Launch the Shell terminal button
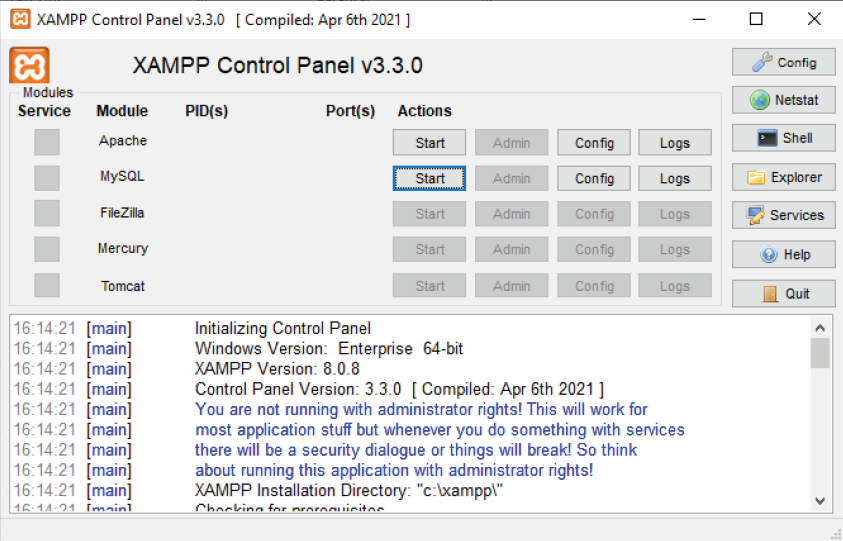The image size is (843, 541). tap(784, 138)
